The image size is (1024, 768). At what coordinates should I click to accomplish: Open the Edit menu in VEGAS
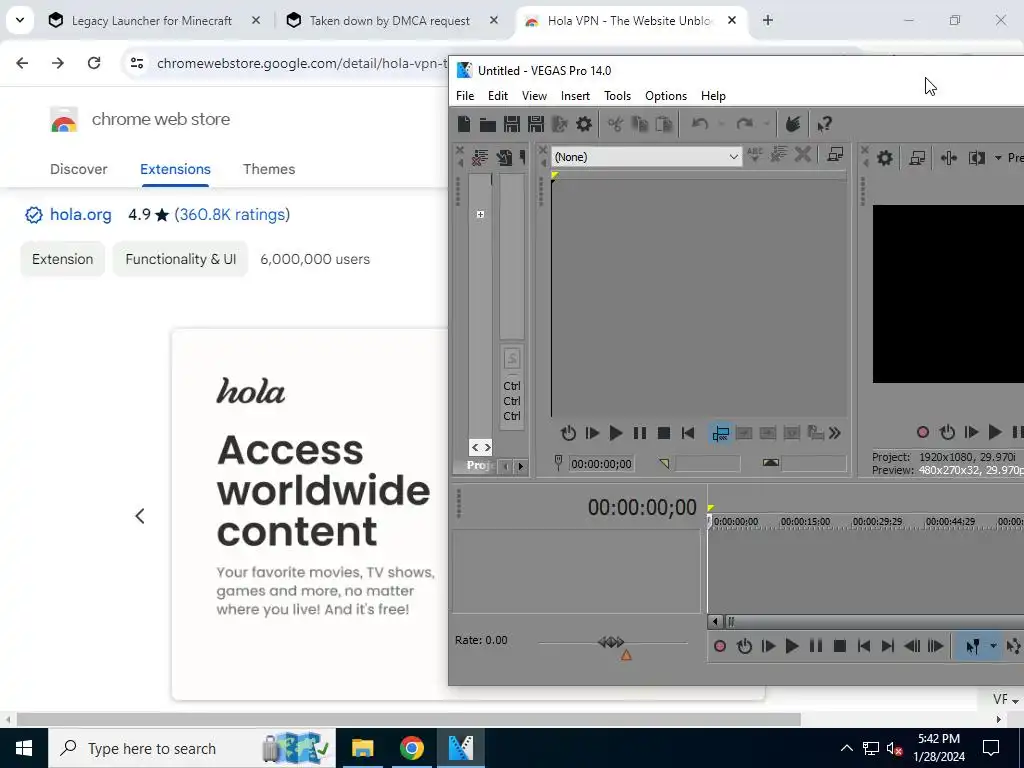pos(498,95)
